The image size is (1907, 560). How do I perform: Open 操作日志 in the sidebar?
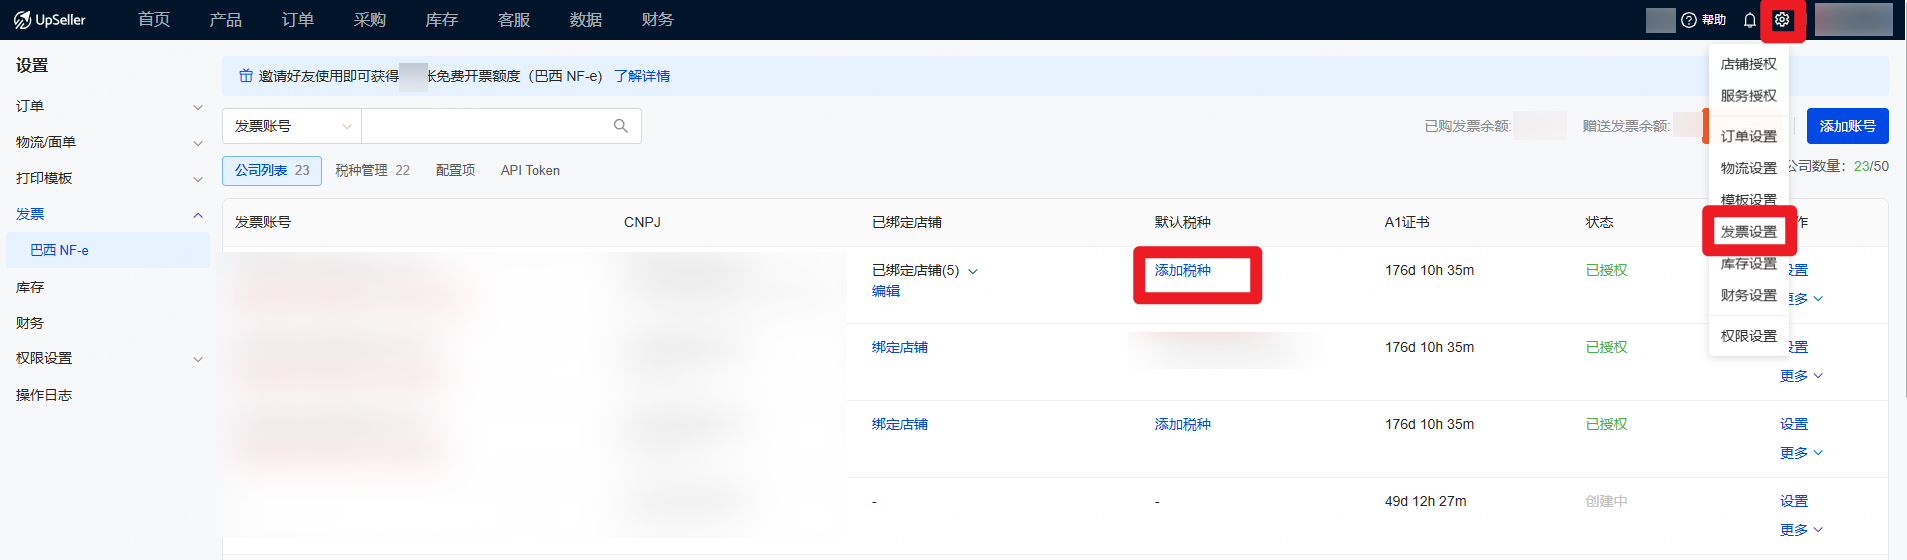click(44, 395)
